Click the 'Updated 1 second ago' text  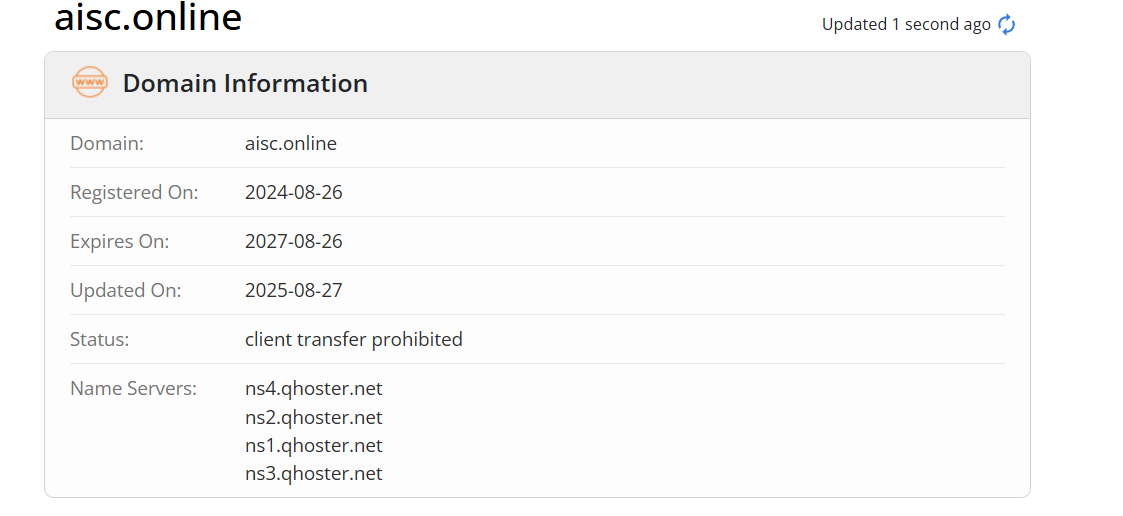click(906, 24)
